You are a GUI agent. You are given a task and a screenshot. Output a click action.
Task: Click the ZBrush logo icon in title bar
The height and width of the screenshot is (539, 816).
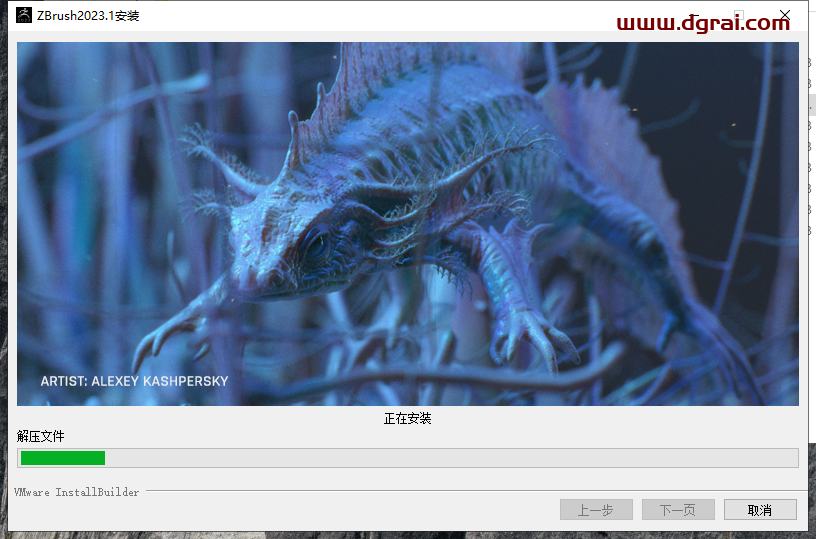24,15
